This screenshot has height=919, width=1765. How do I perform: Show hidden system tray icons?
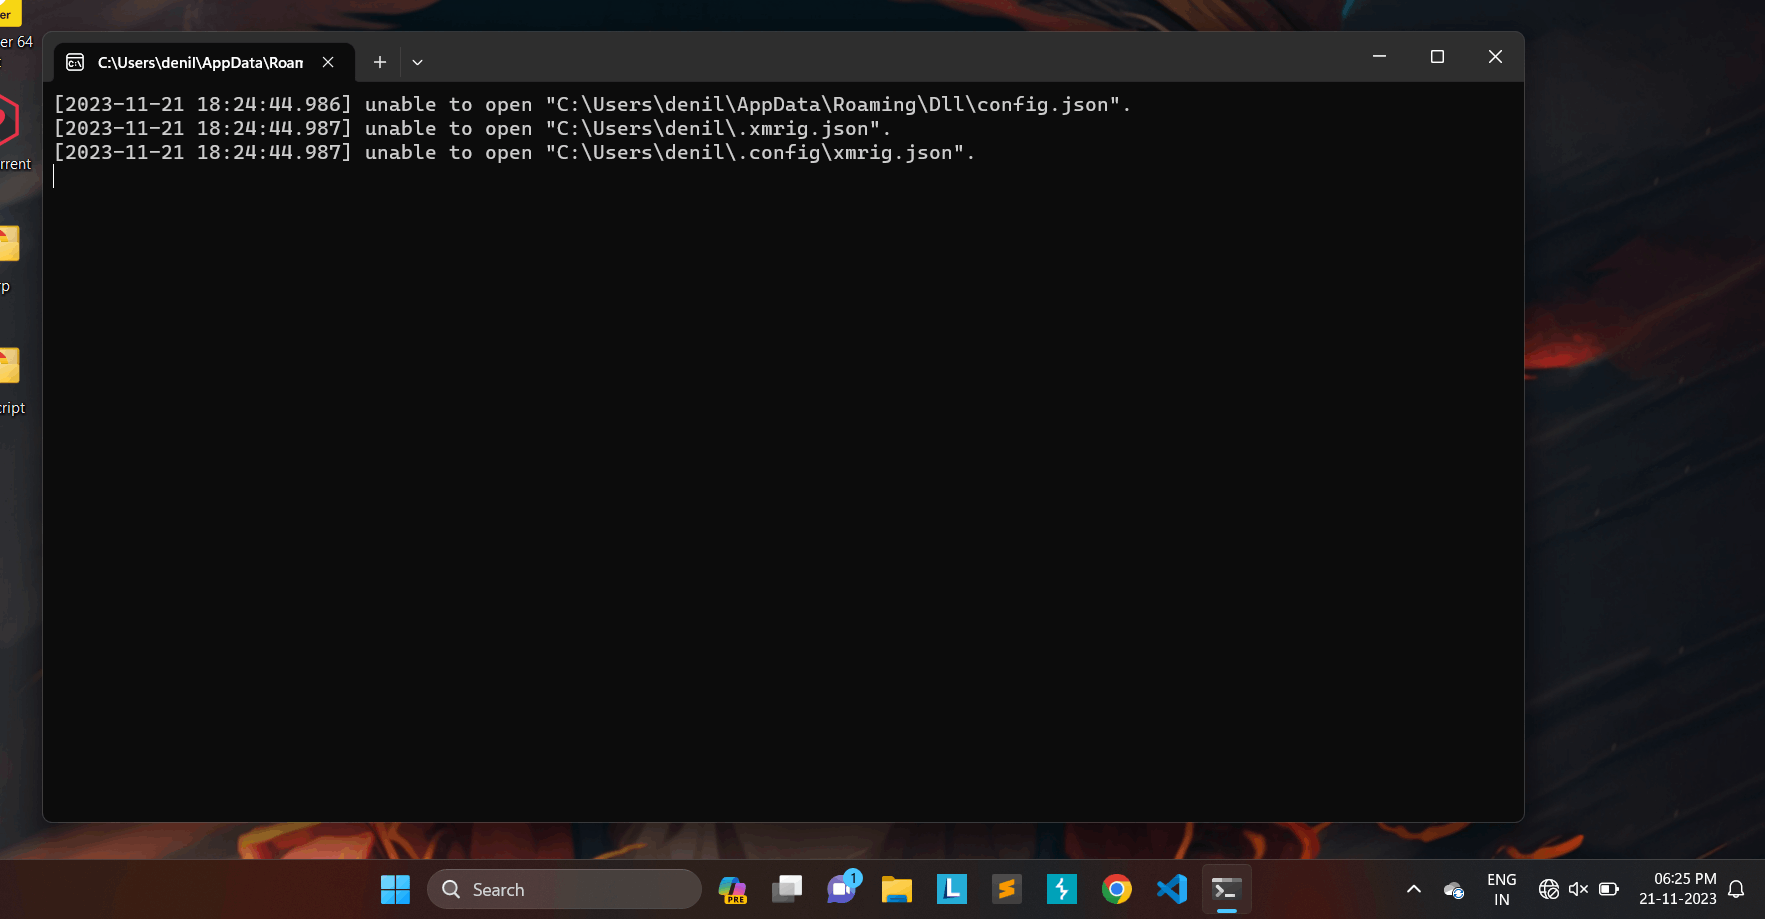(x=1414, y=889)
